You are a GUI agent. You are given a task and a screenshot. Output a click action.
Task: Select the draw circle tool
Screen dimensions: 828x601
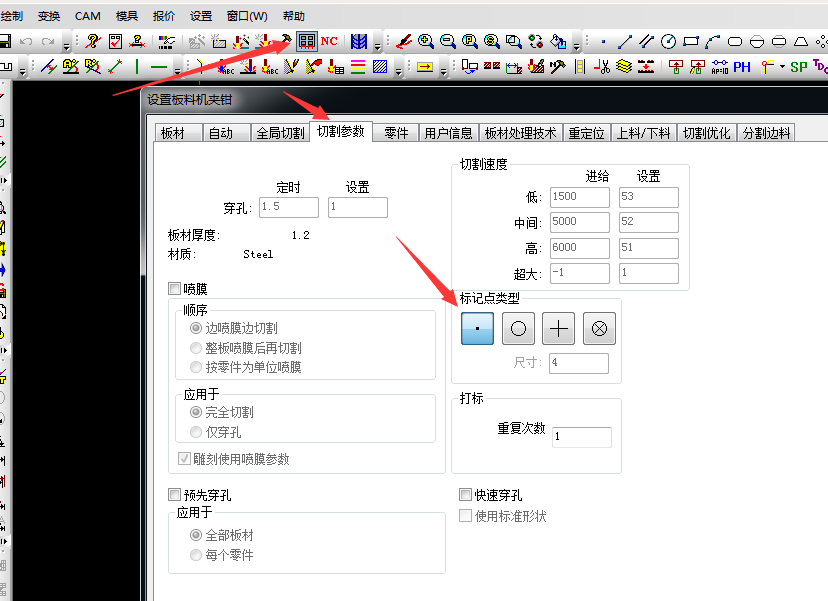click(669, 41)
